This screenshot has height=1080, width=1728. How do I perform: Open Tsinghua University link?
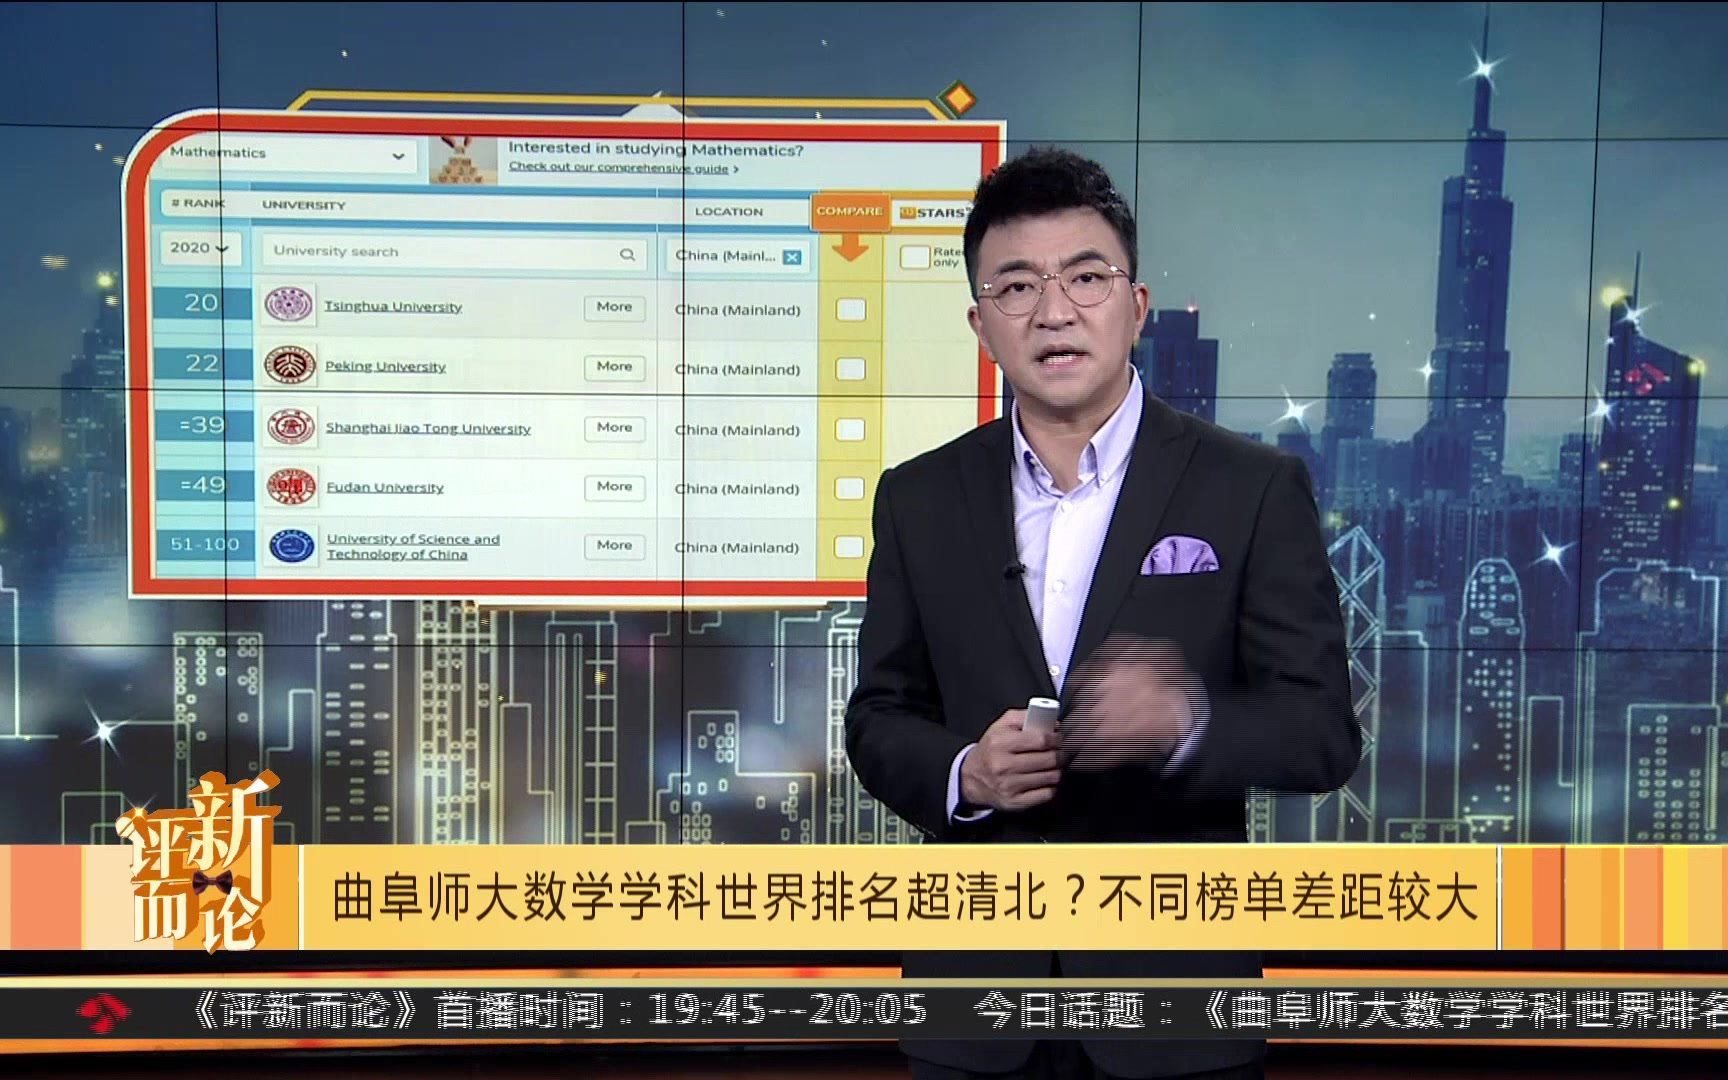(393, 307)
